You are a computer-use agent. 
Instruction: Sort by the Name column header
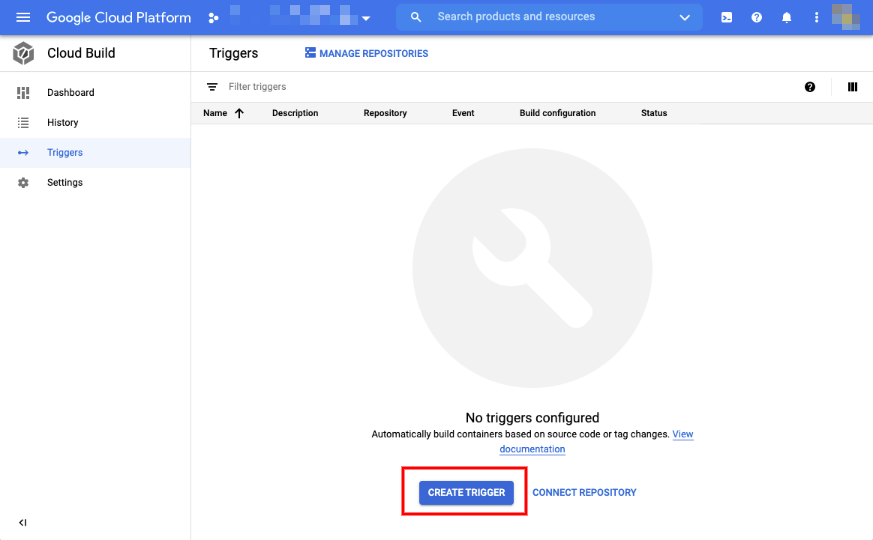(215, 113)
